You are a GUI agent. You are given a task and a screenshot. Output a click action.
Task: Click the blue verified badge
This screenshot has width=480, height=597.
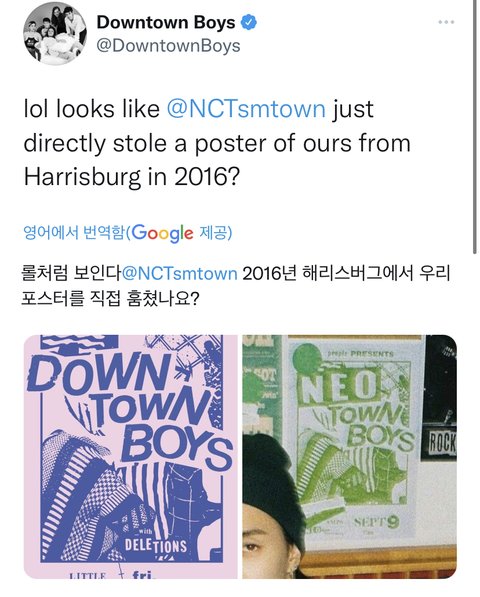pos(249,22)
